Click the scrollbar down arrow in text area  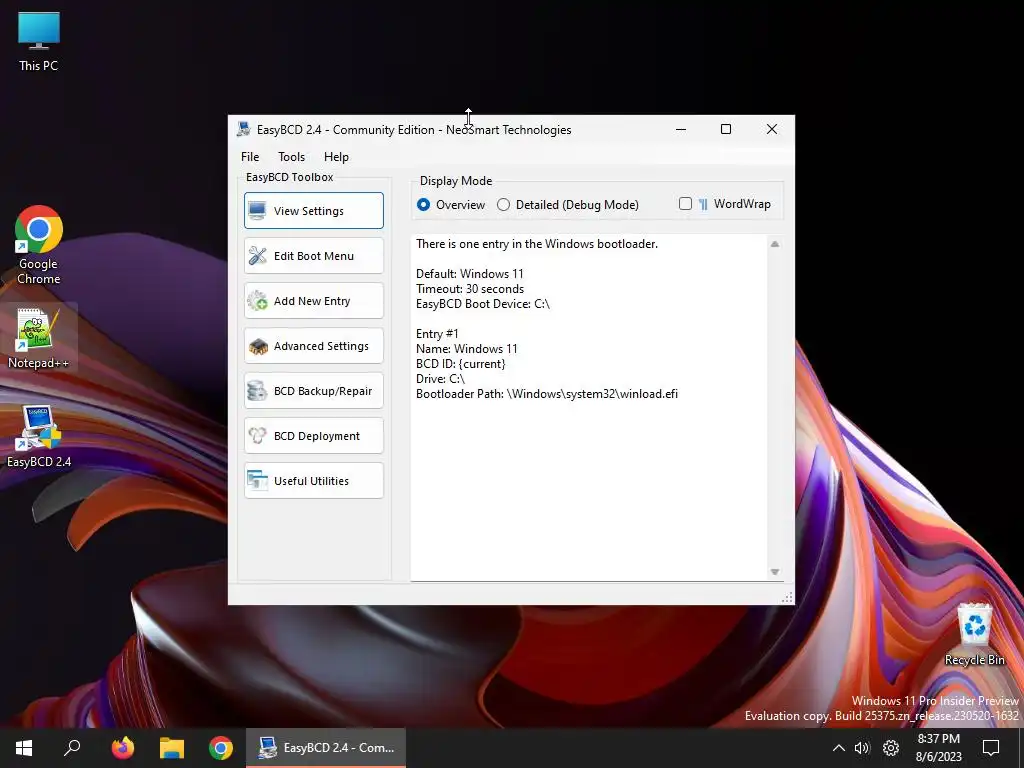tap(775, 572)
